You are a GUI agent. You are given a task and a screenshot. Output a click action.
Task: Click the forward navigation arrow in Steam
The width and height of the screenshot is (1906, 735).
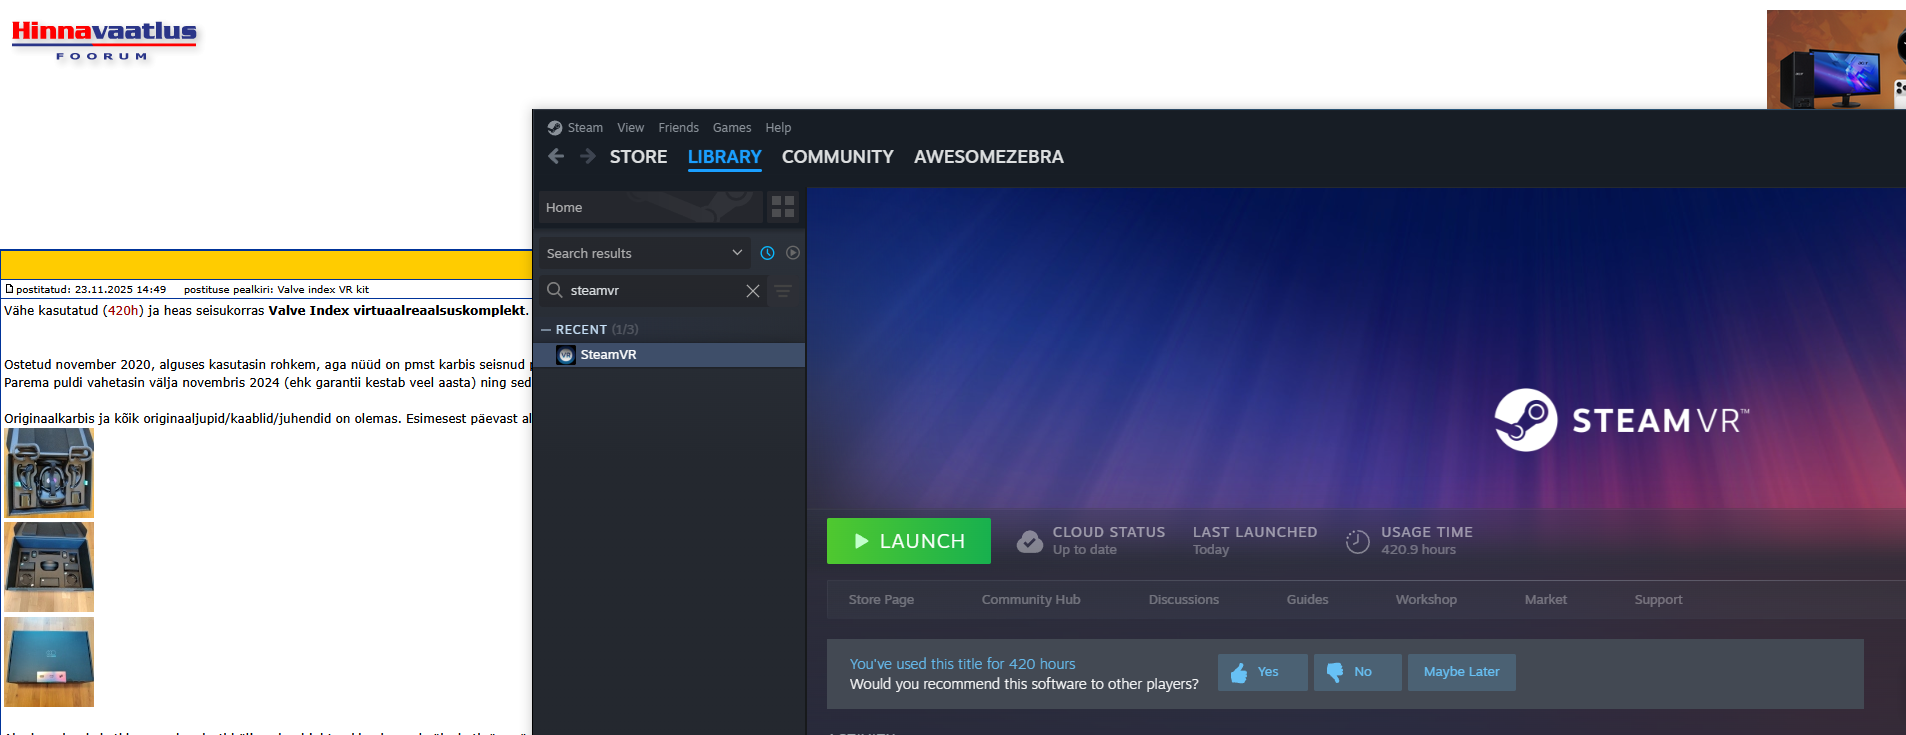pos(588,156)
